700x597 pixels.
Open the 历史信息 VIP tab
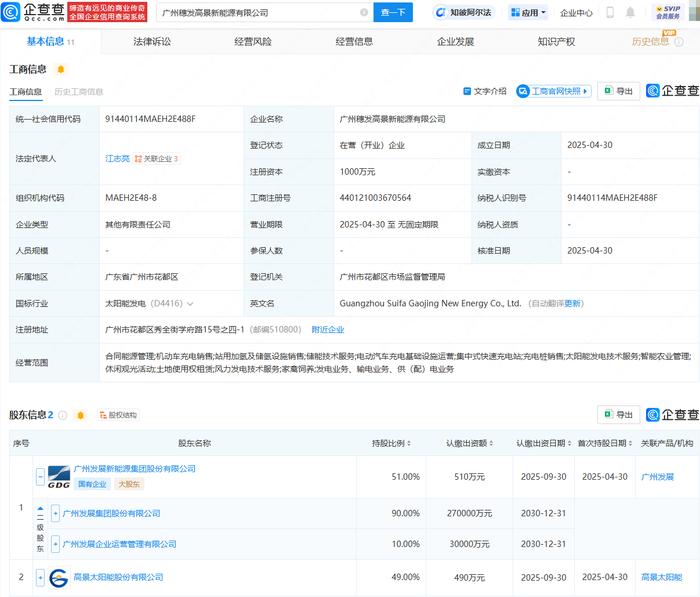pos(650,42)
